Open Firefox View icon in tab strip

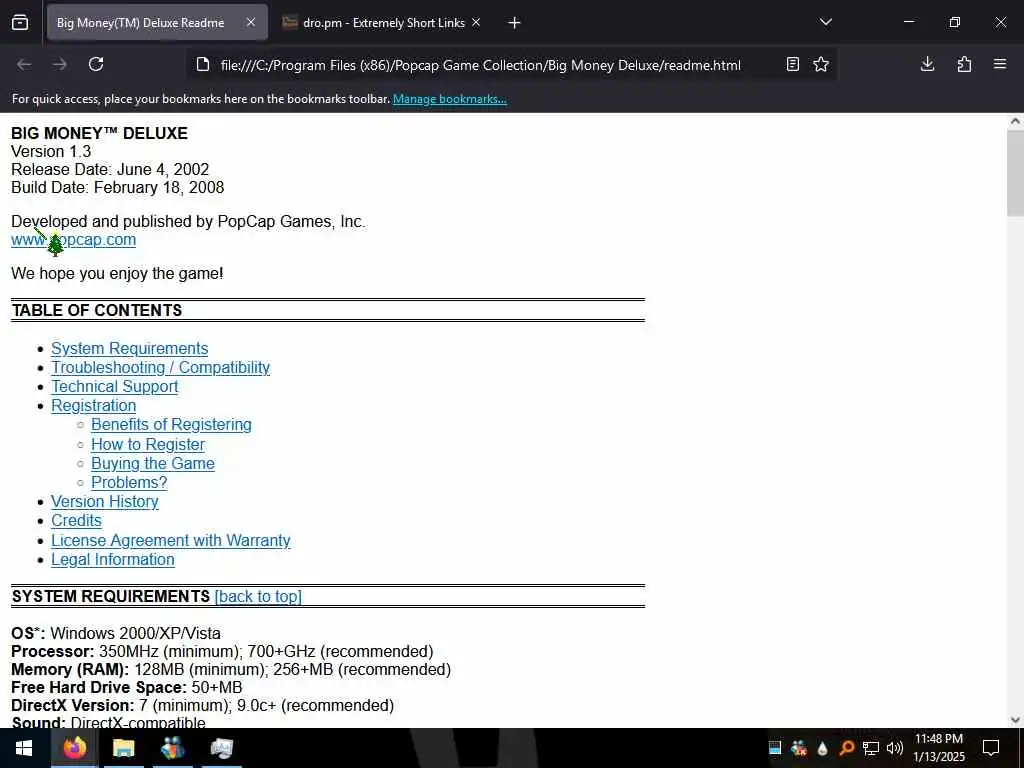tap(20, 23)
